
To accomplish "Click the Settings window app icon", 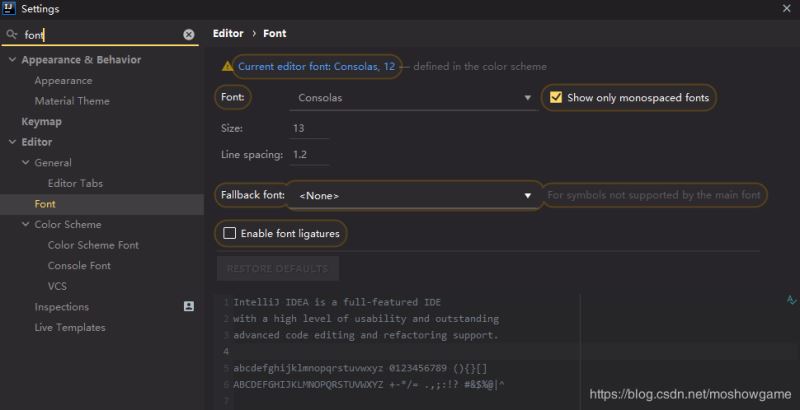I will [9, 9].
